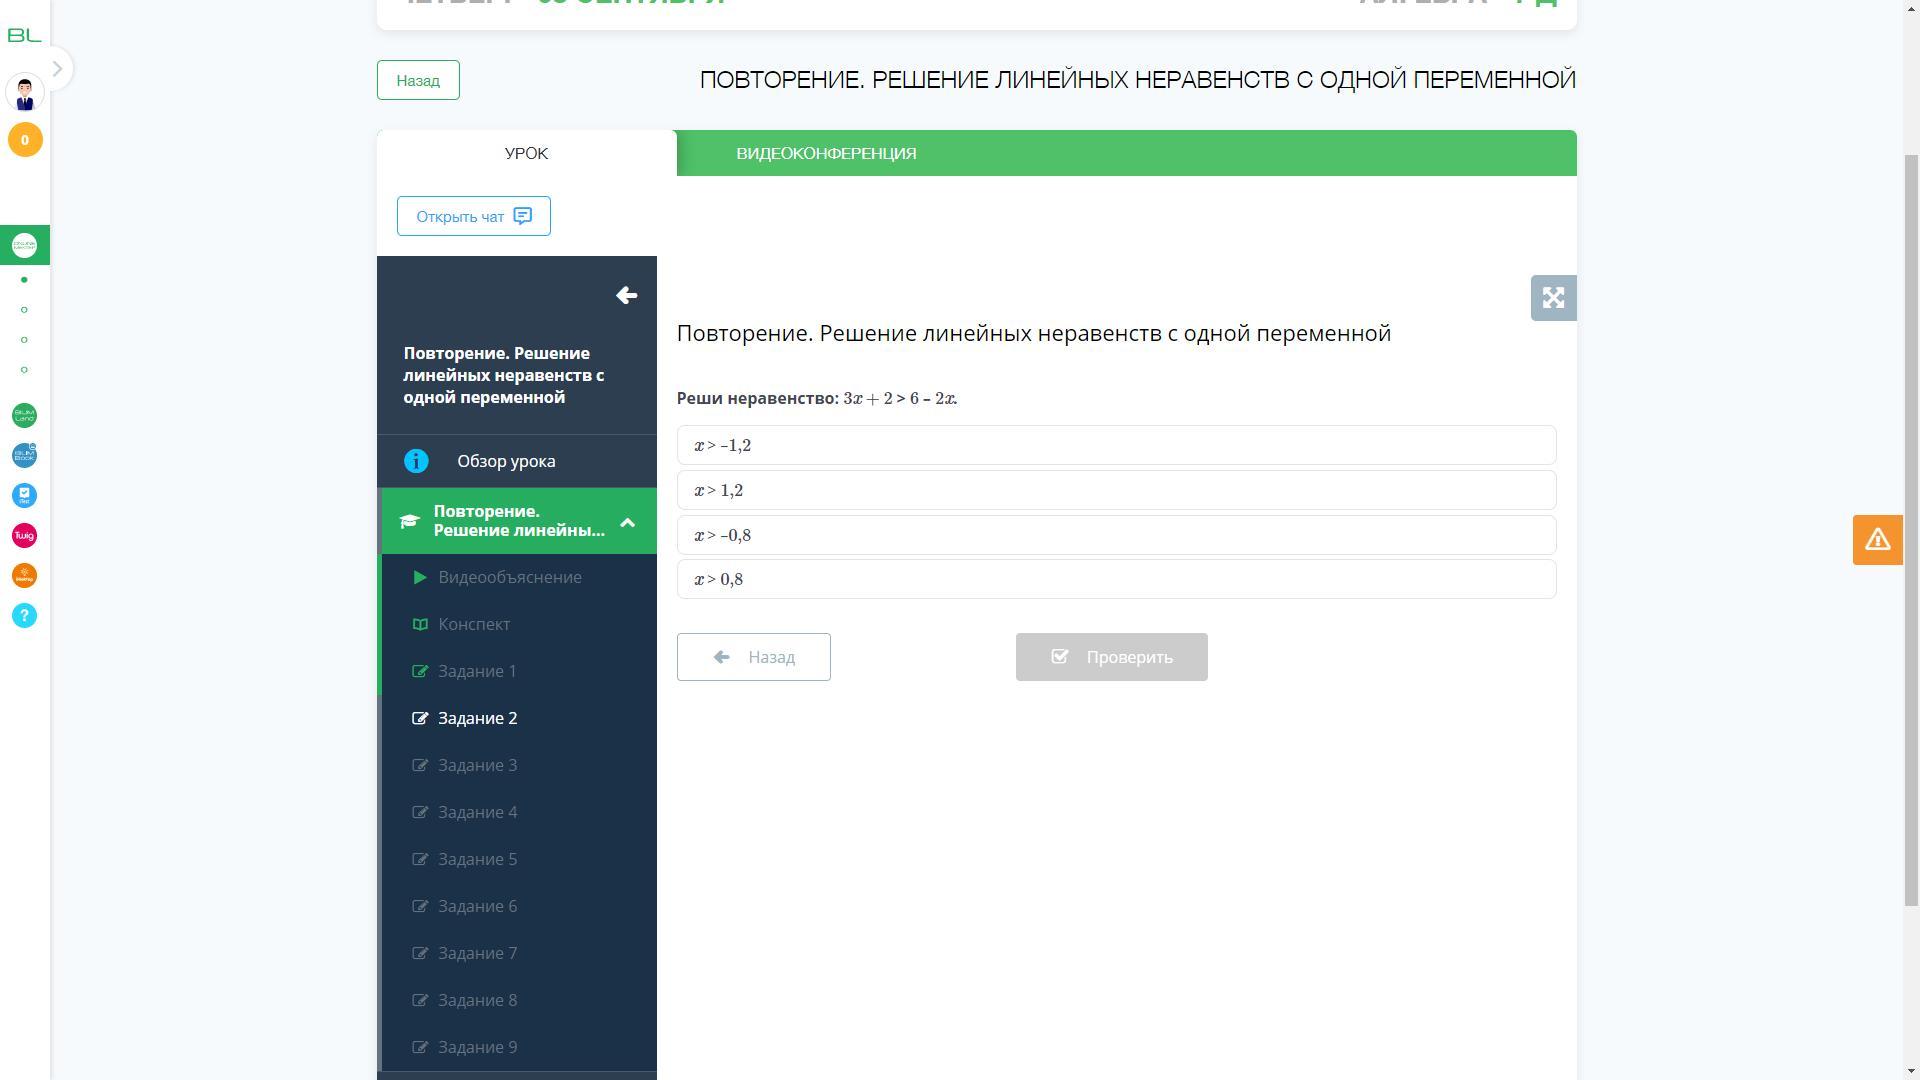Switch to the УРОК tab
The image size is (1920, 1080).
point(526,153)
